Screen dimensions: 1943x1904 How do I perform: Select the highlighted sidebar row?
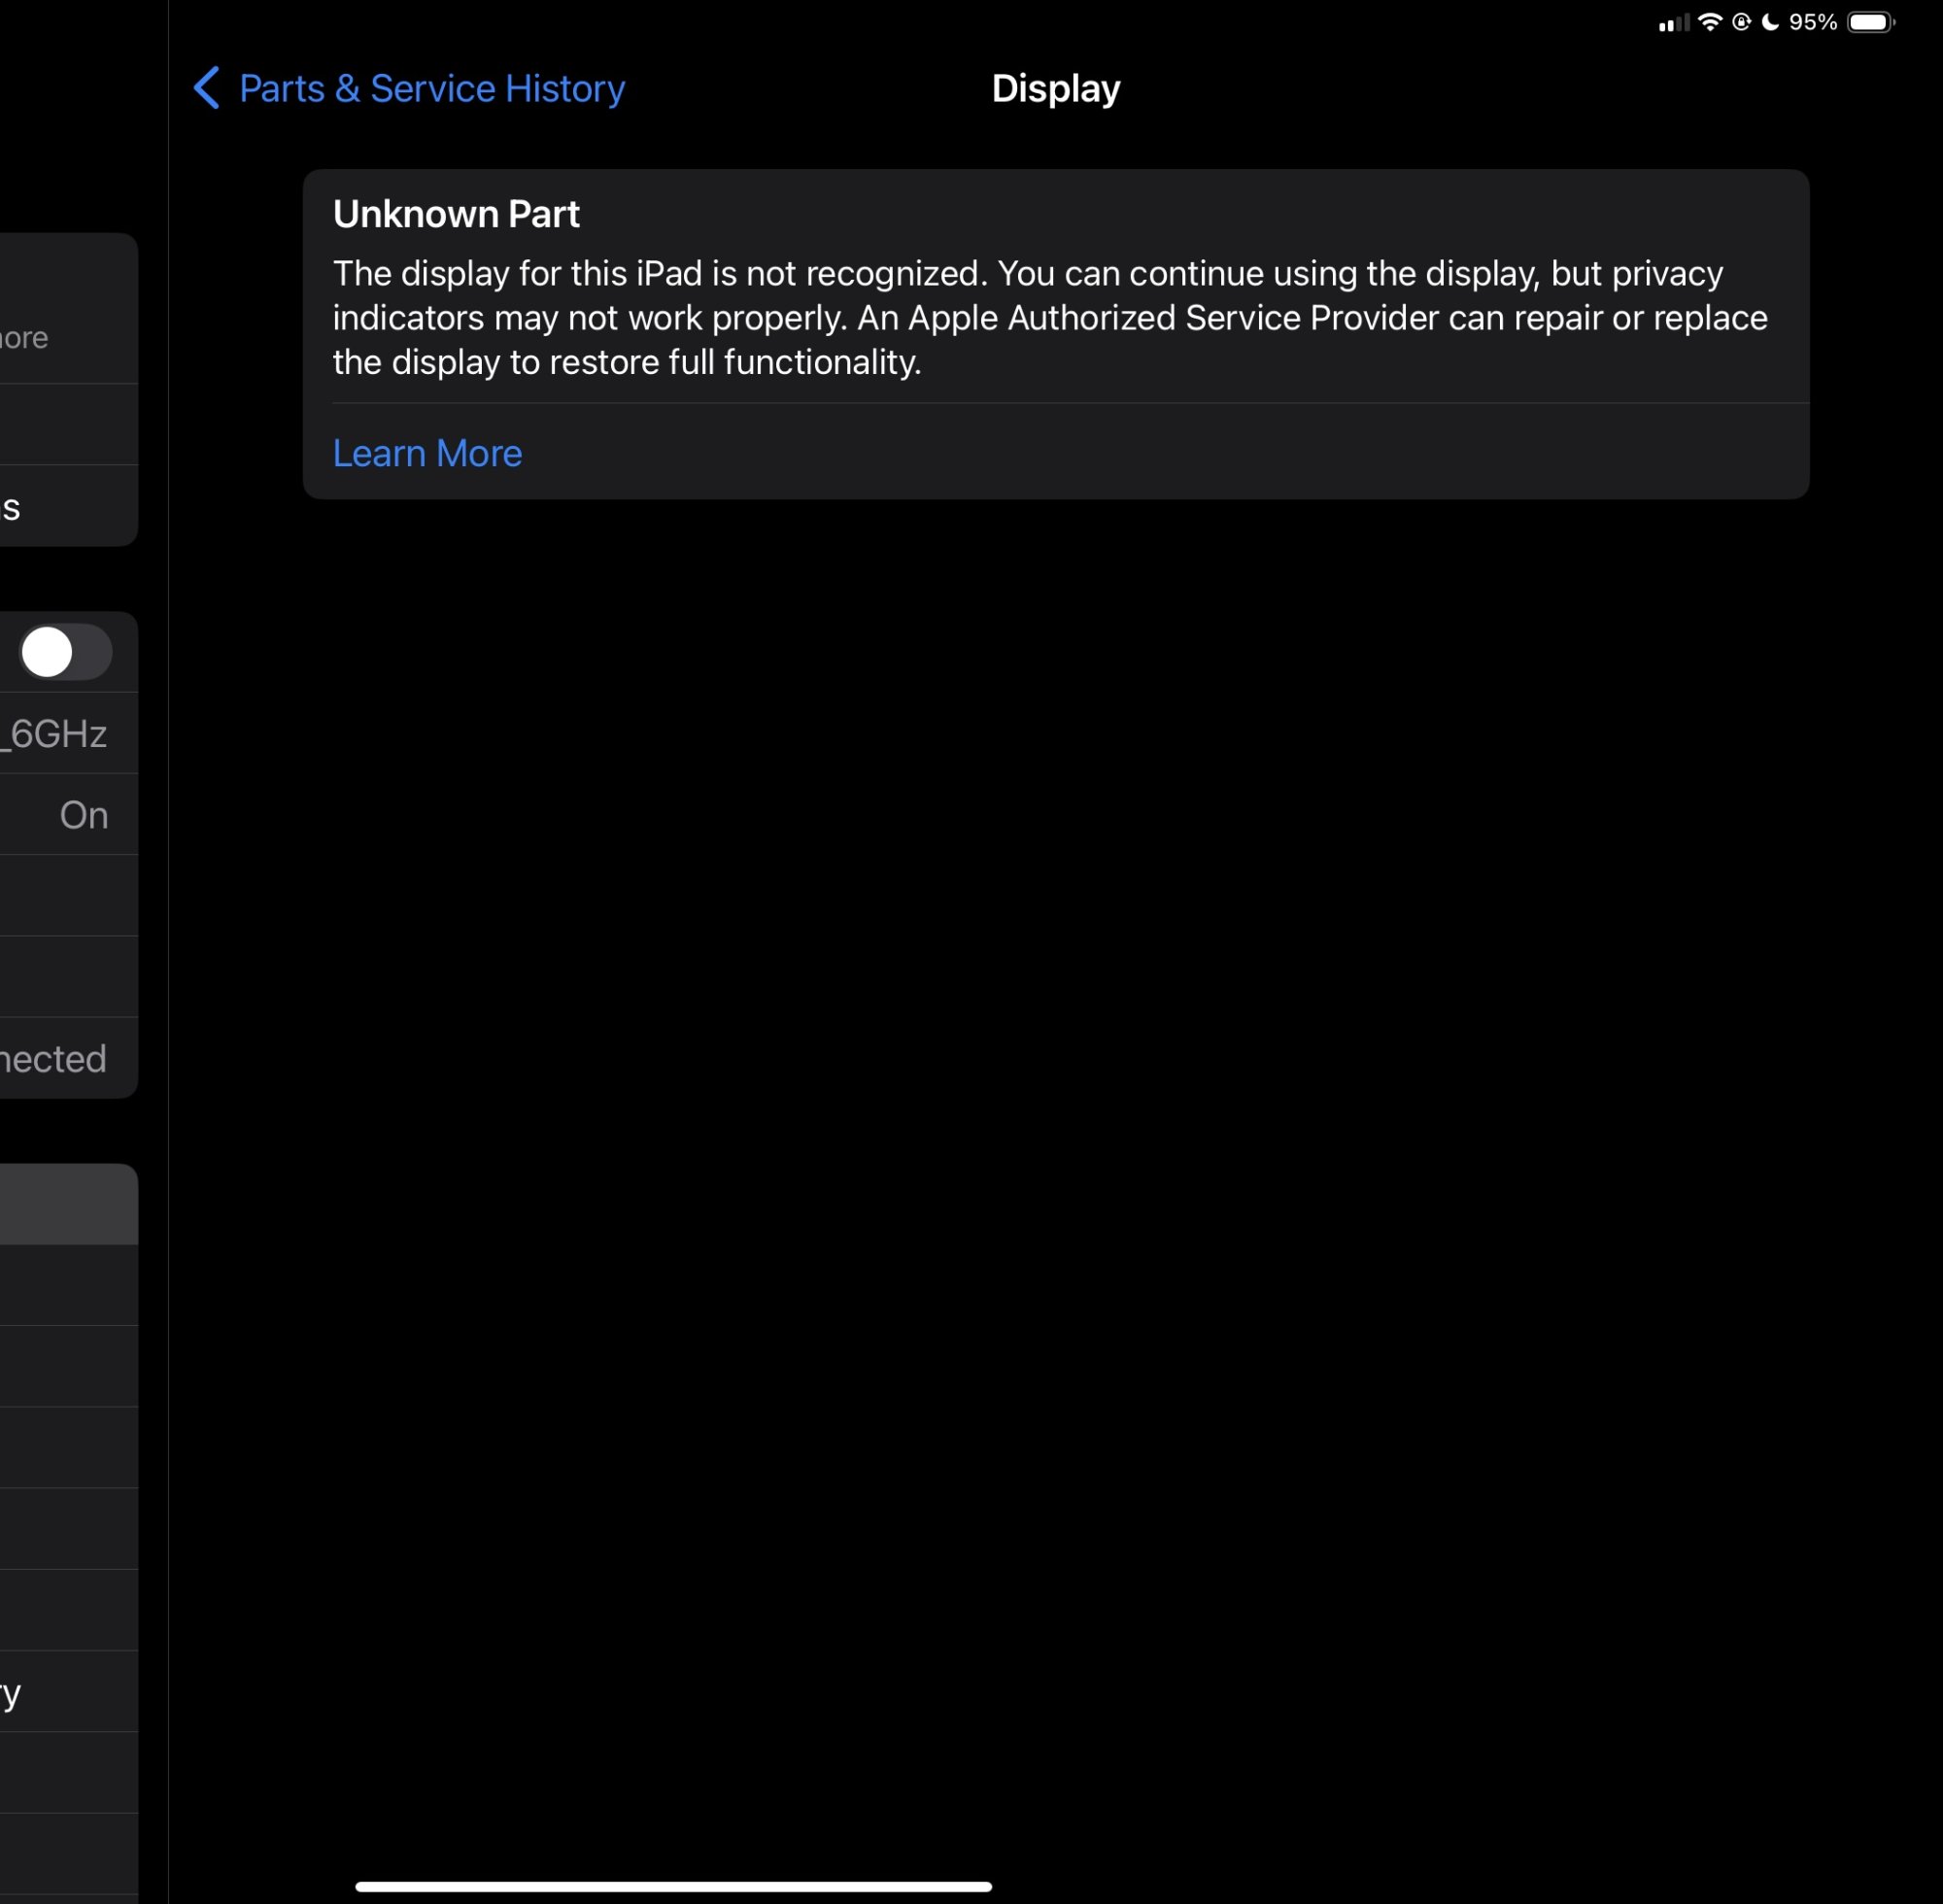[66, 1204]
